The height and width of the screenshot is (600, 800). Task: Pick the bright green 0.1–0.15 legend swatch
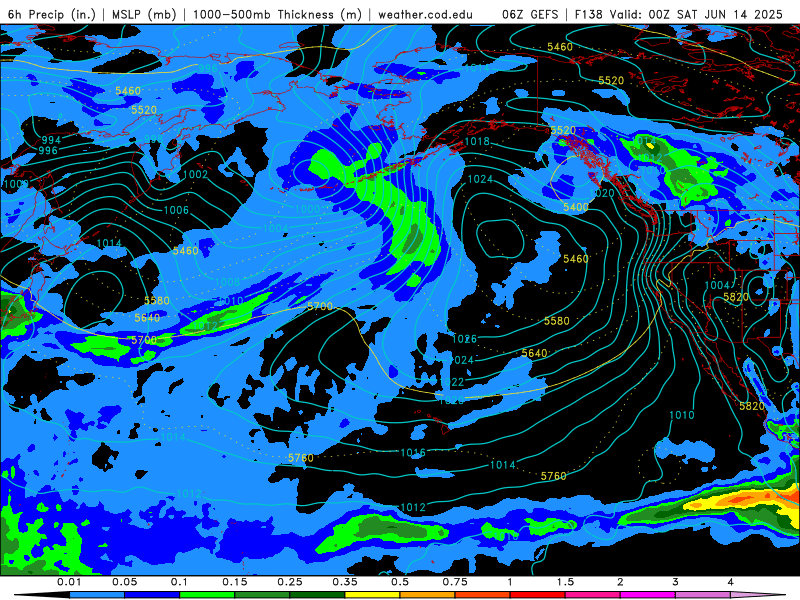(x=207, y=595)
